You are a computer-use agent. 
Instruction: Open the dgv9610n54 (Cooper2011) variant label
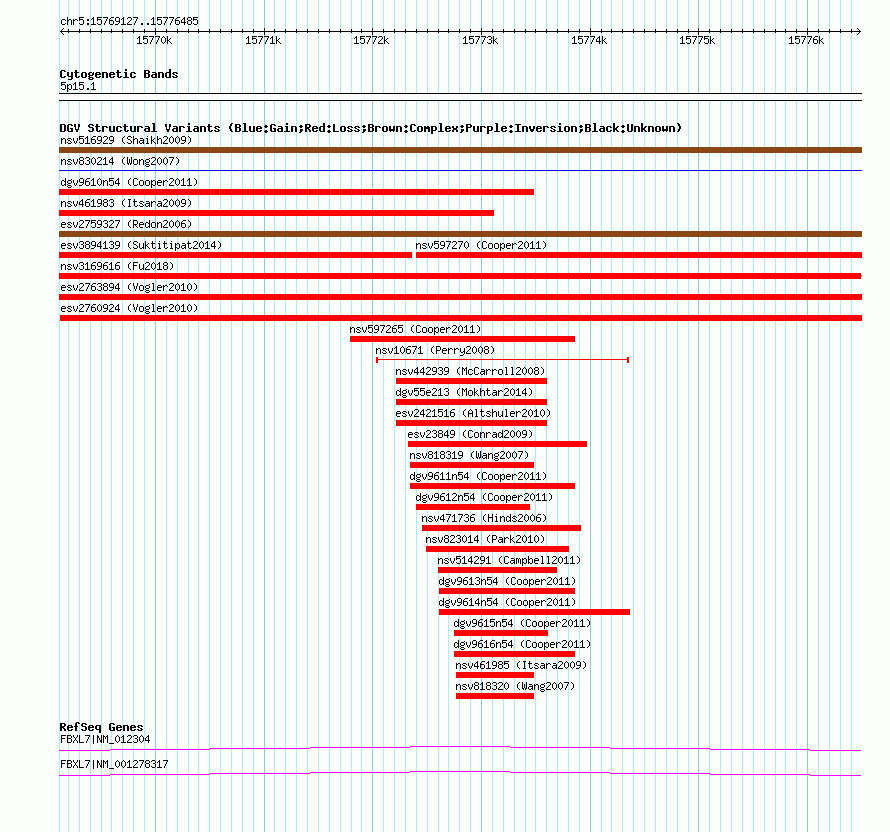tap(129, 182)
